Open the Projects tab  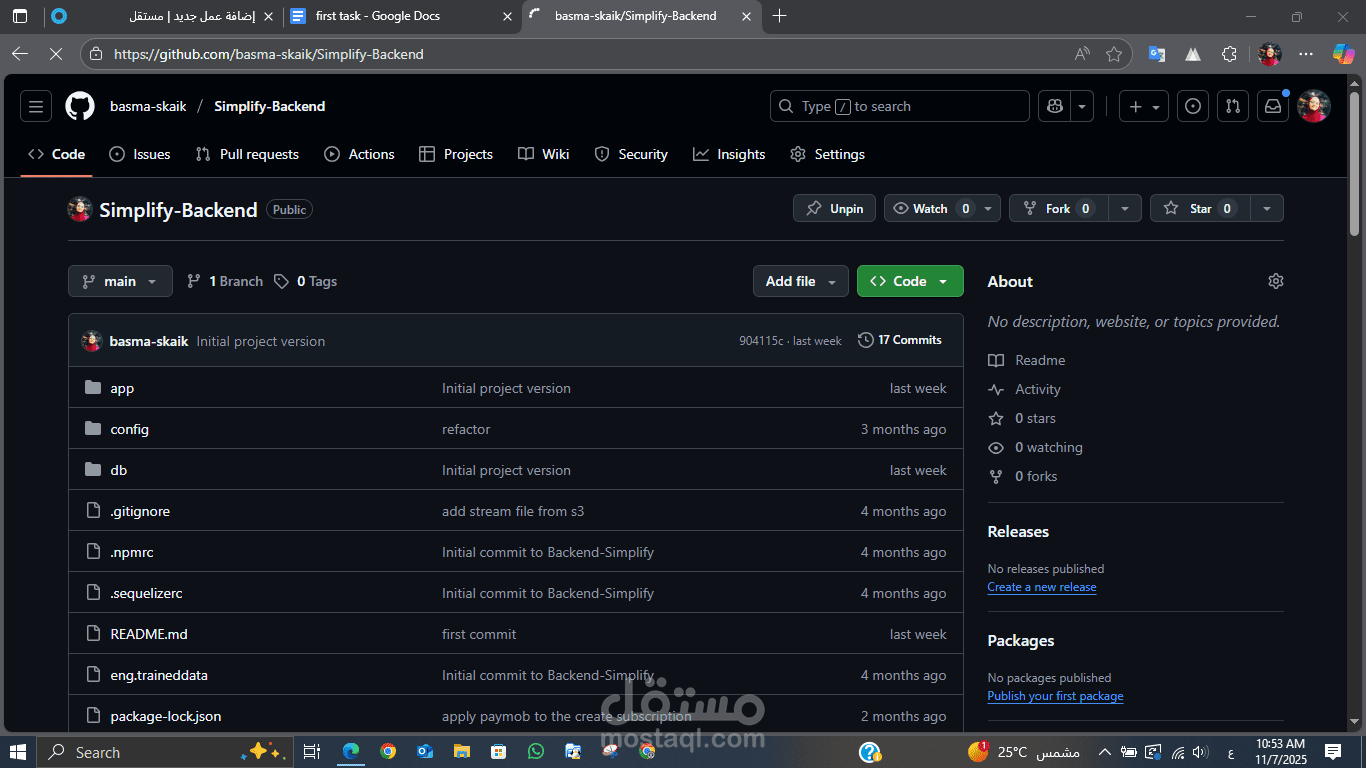point(456,154)
